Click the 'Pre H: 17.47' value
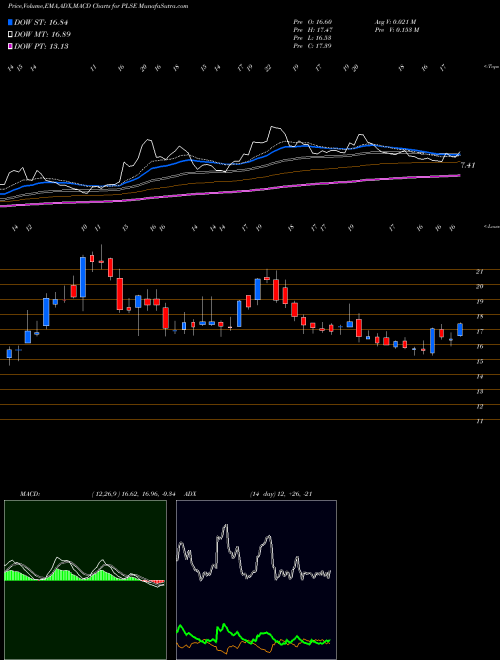This screenshot has width=500, height=660. coord(313,30)
